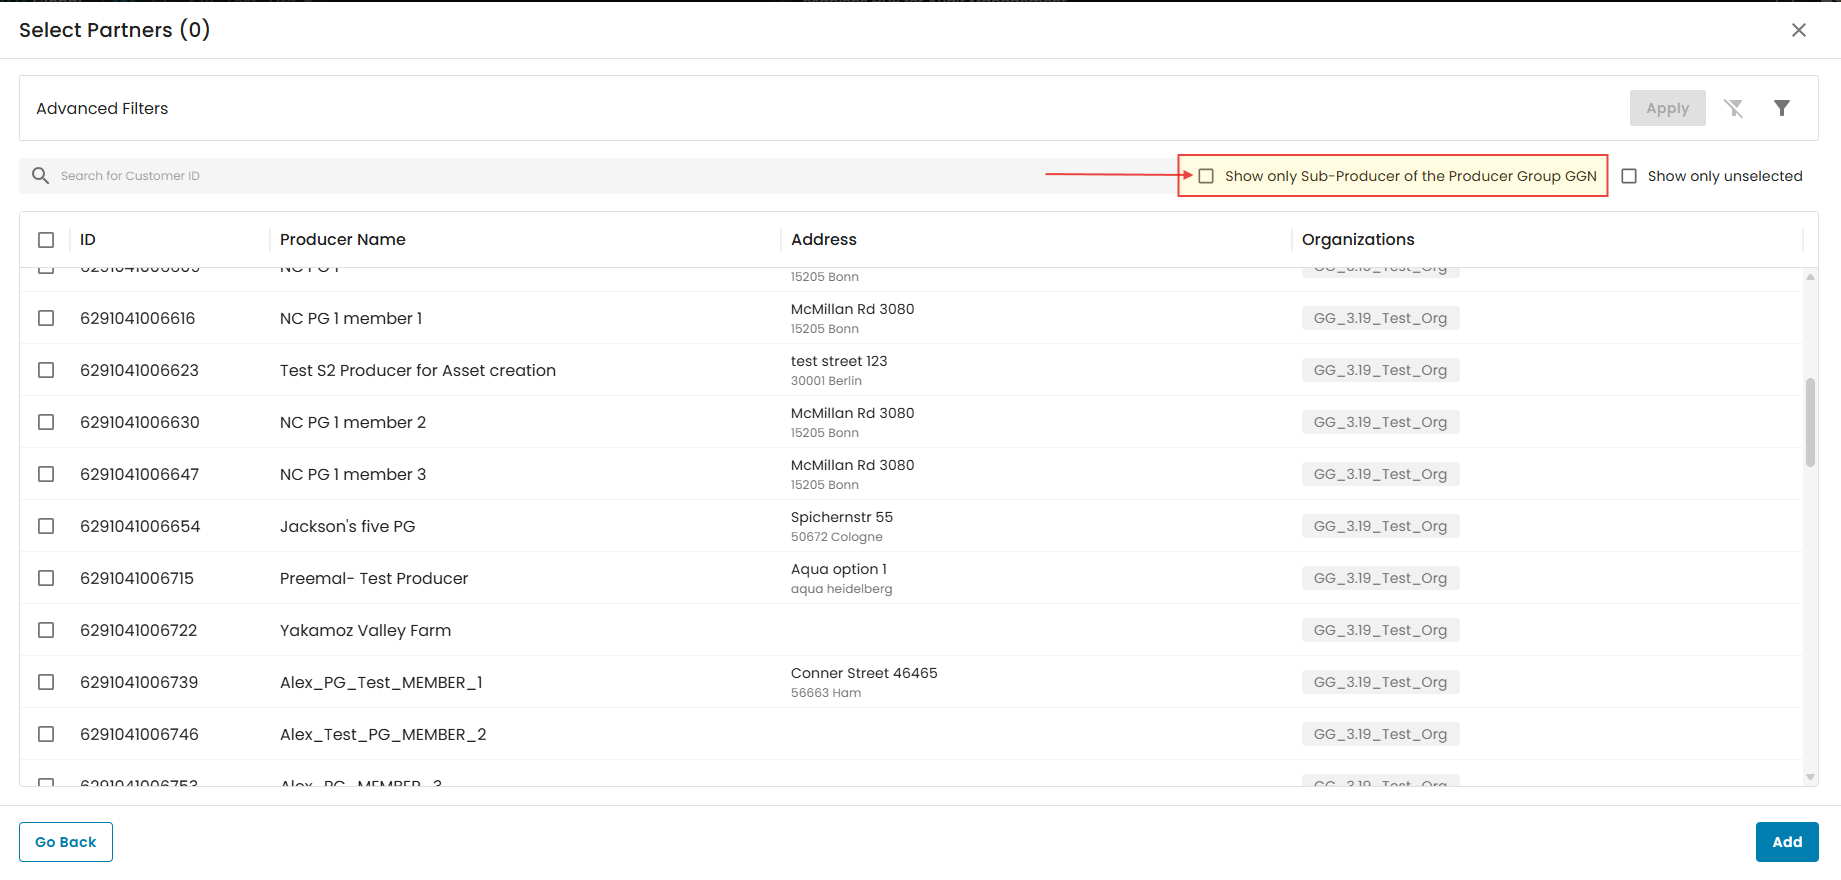Click the Apply filters button
This screenshot has width=1841, height=880.
1668,108
